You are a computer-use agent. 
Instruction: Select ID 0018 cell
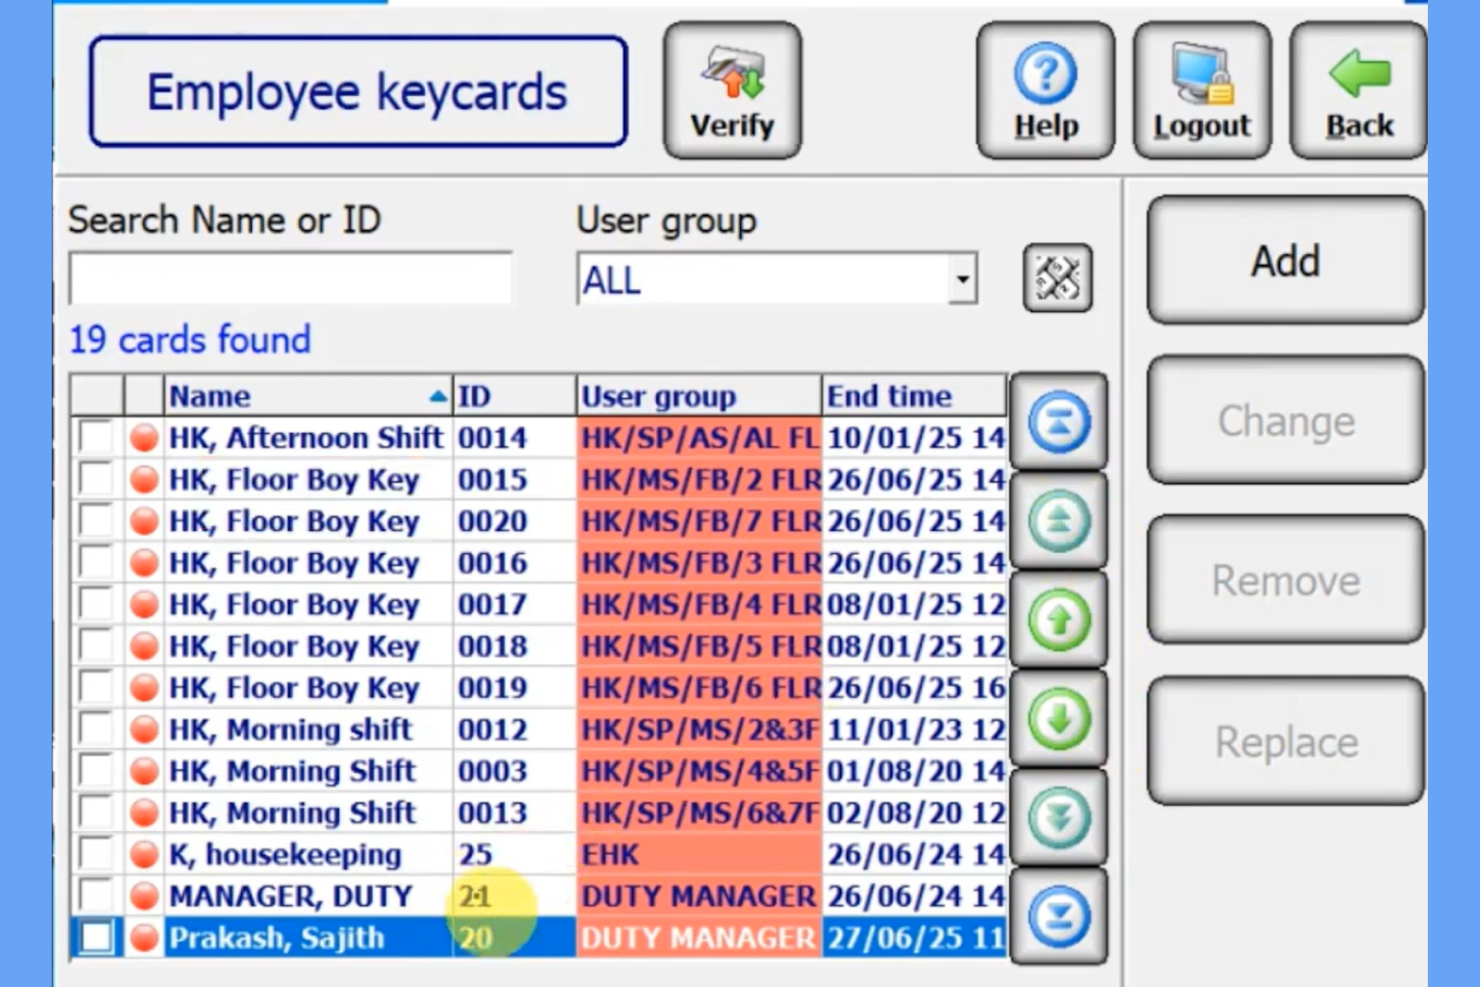pyautogui.click(x=514, y=646)
